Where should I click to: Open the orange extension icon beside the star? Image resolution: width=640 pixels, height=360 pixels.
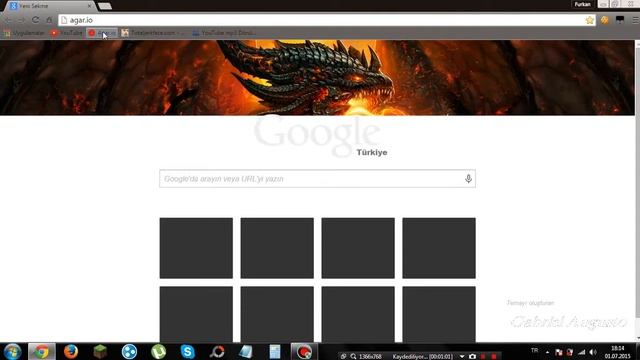[x=604, y=20]
